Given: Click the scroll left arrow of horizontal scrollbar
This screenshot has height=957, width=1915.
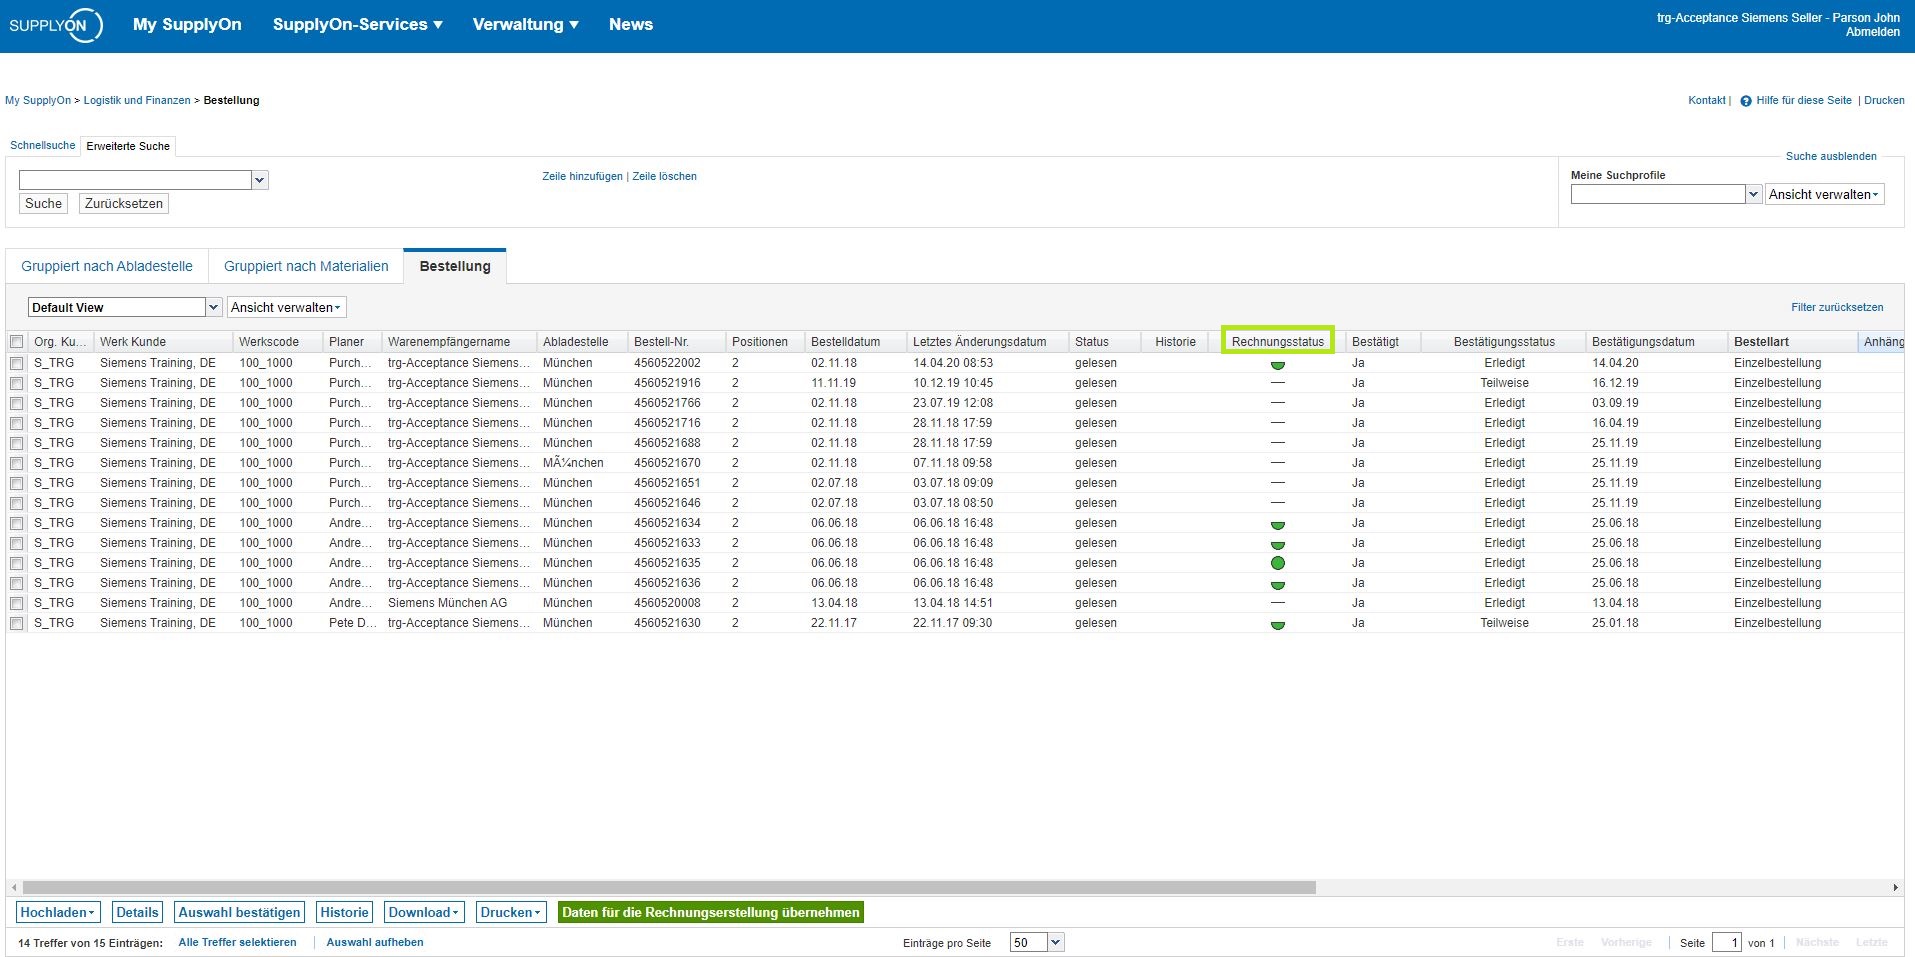Looking at the screenshot, I should 13,887.
